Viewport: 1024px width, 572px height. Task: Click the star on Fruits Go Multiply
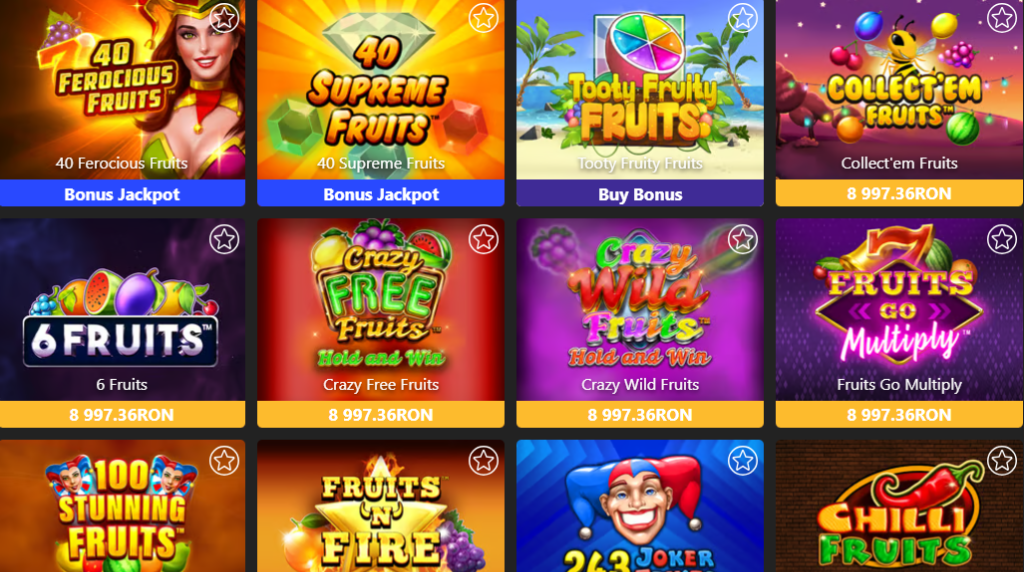1002,240
